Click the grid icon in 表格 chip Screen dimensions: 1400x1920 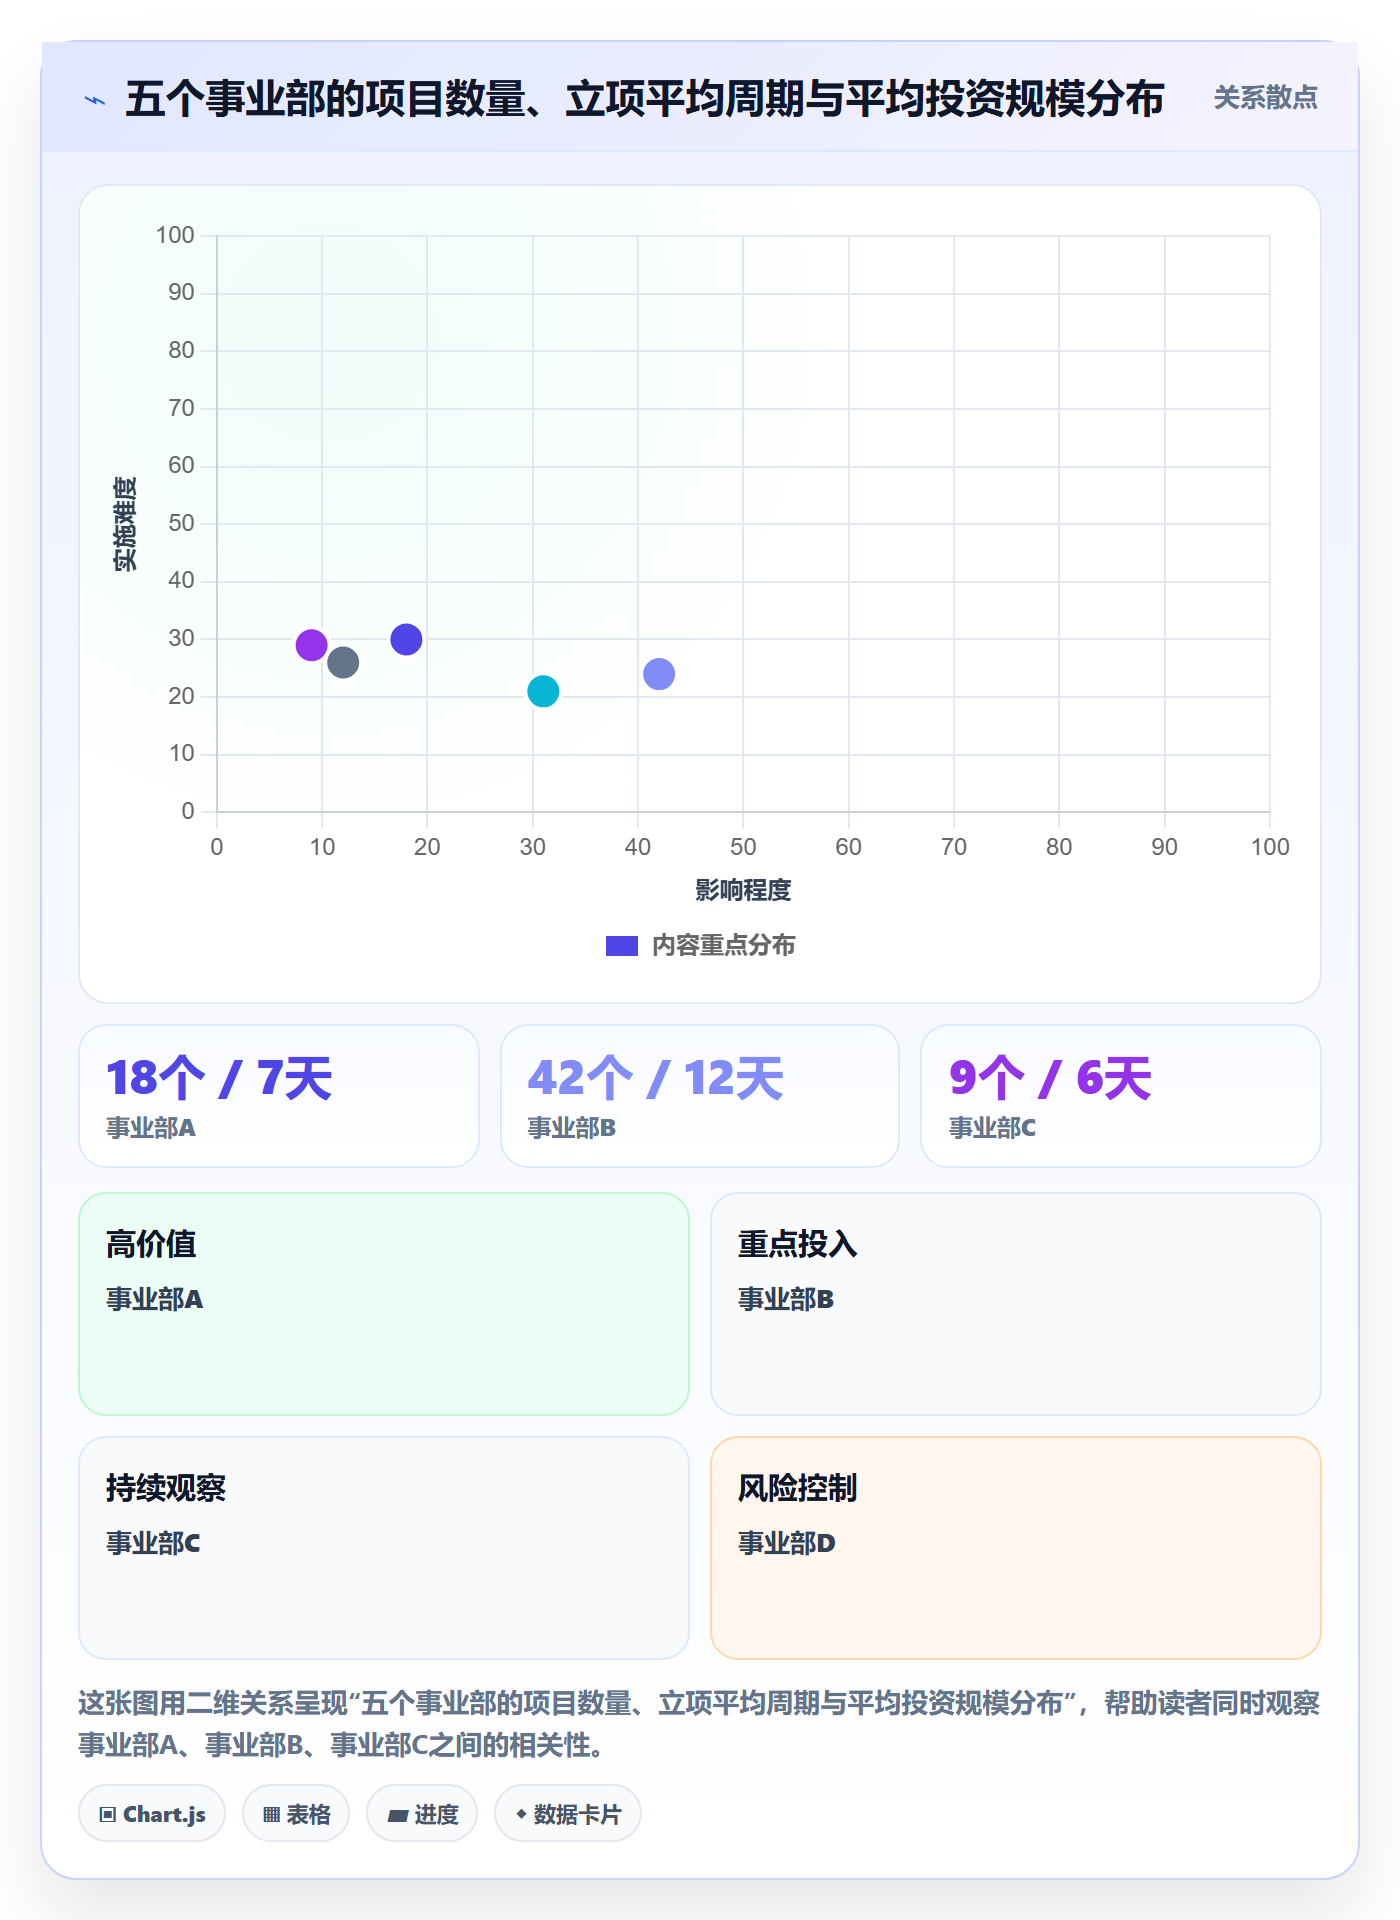click(271, 1815)
